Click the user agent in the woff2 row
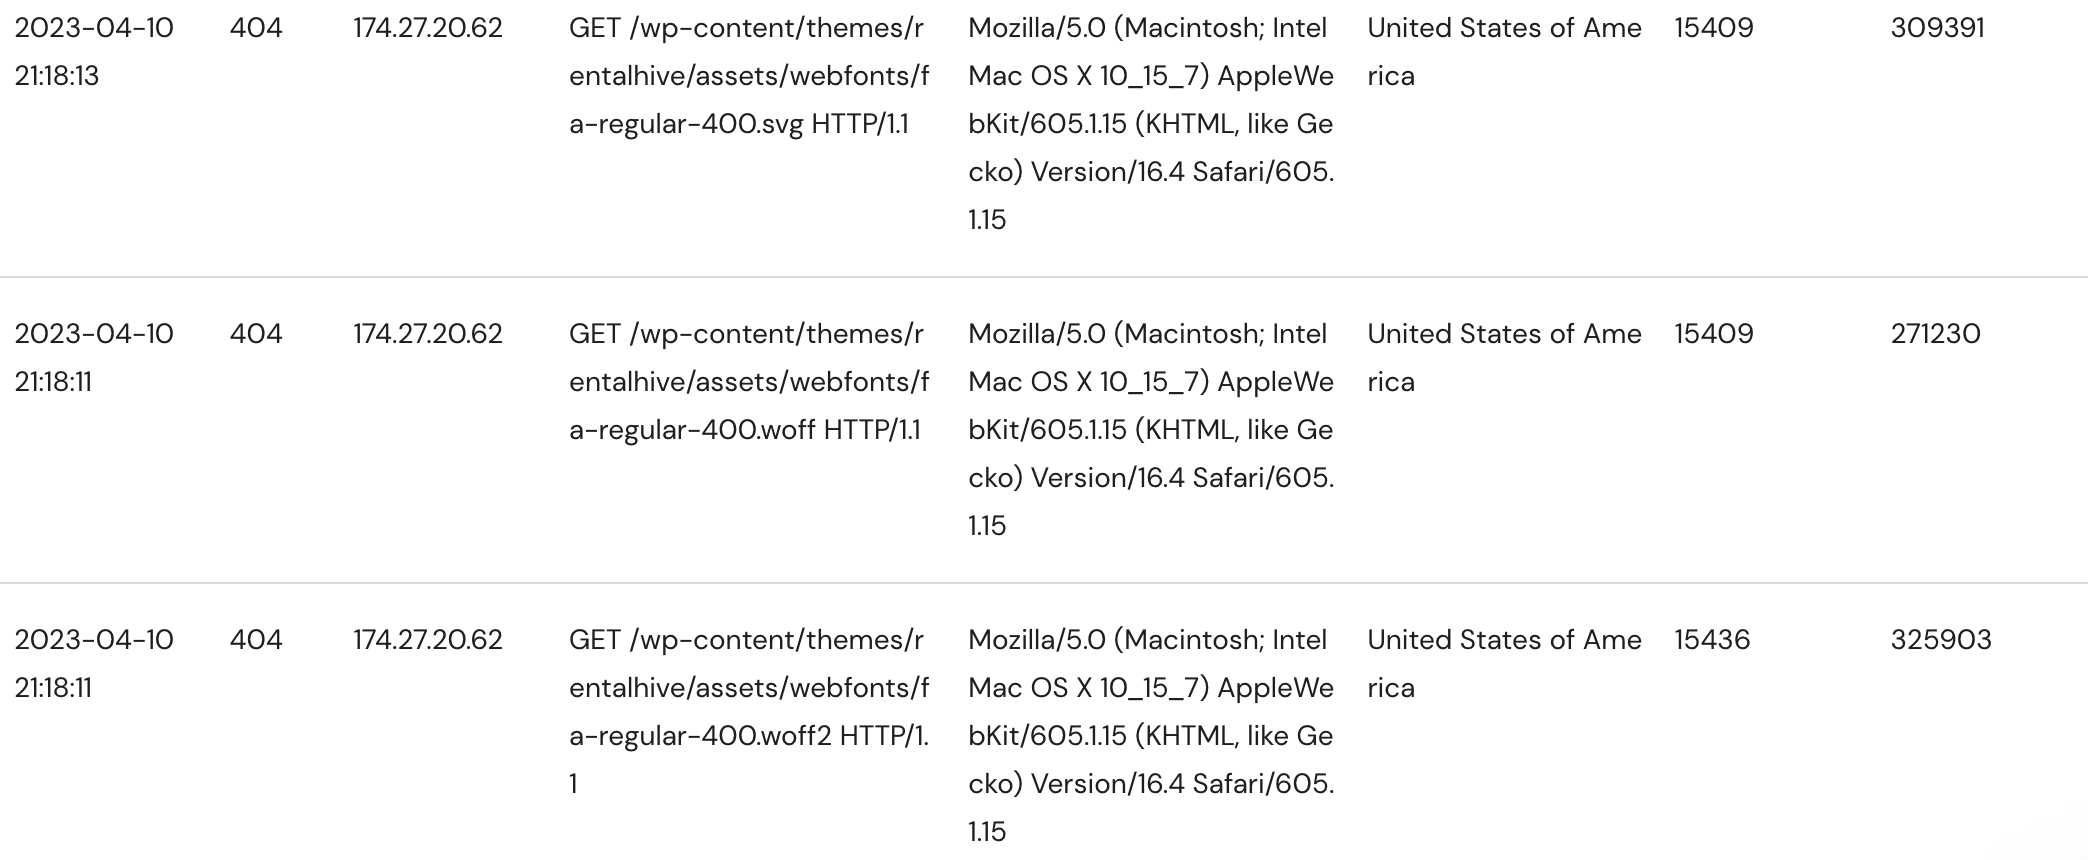The image size is (2088, 860). pos(1151,736)
